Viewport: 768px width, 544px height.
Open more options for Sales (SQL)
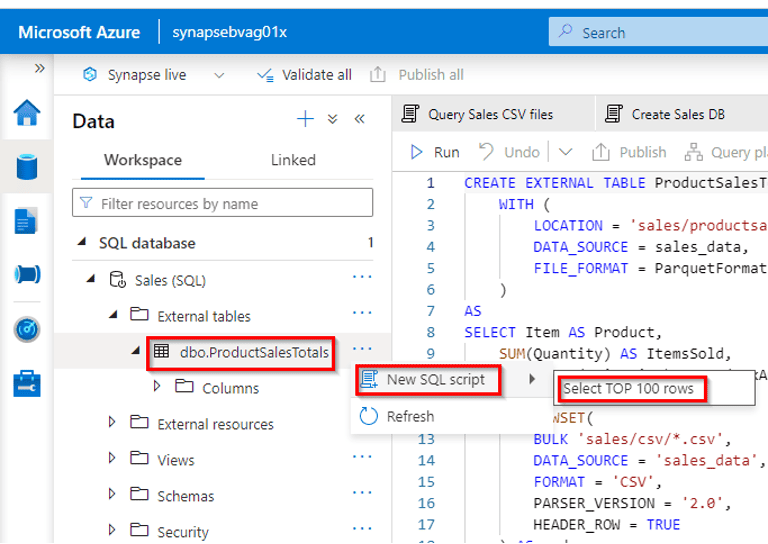click(x=362, y=277)
